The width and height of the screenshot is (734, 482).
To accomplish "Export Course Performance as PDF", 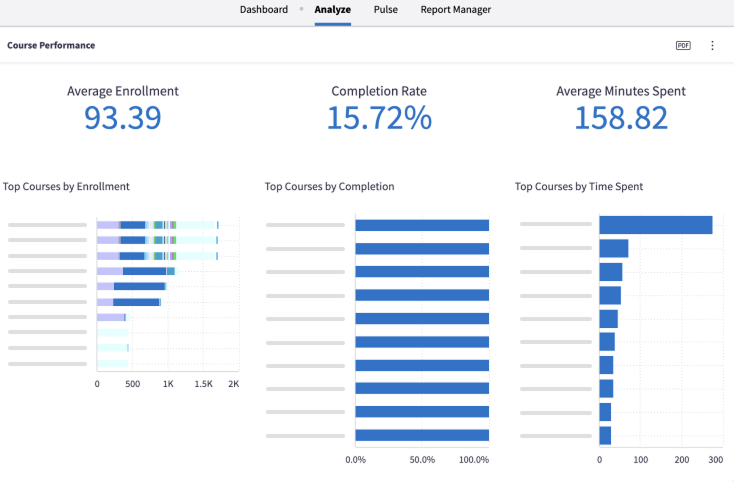I will [683, 45].
